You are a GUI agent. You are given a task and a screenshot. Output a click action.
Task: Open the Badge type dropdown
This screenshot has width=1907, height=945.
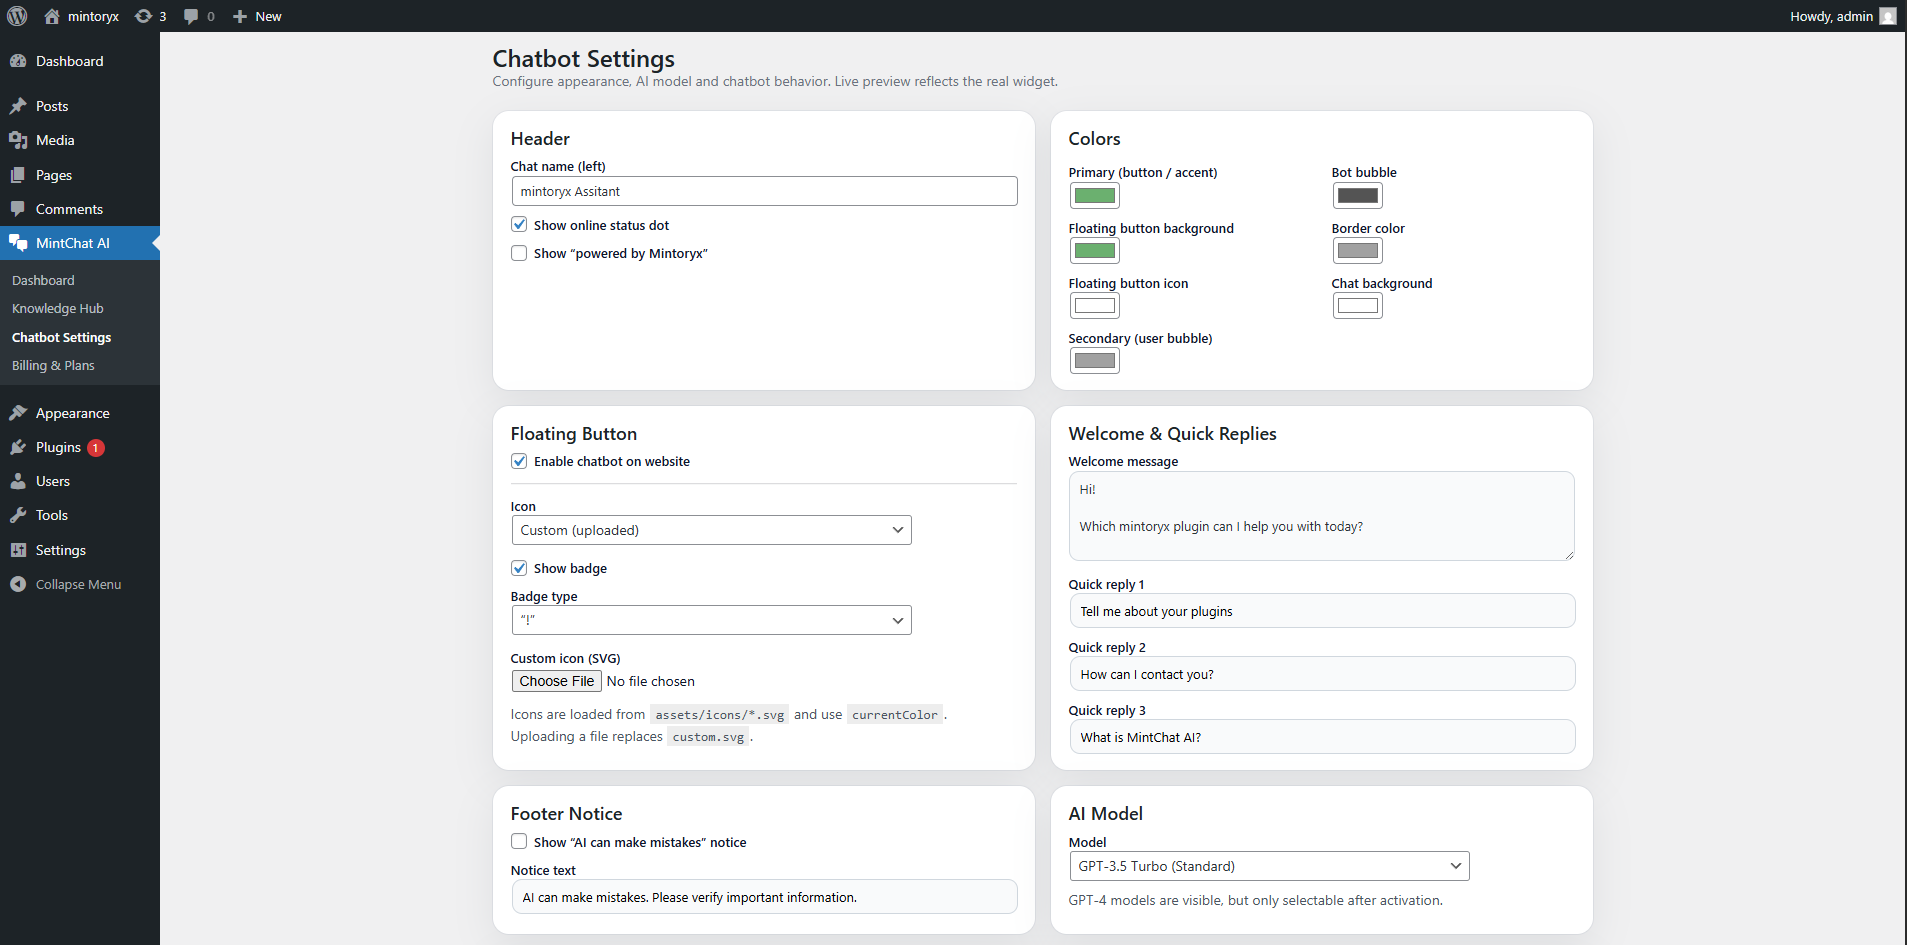pos(710,620)
